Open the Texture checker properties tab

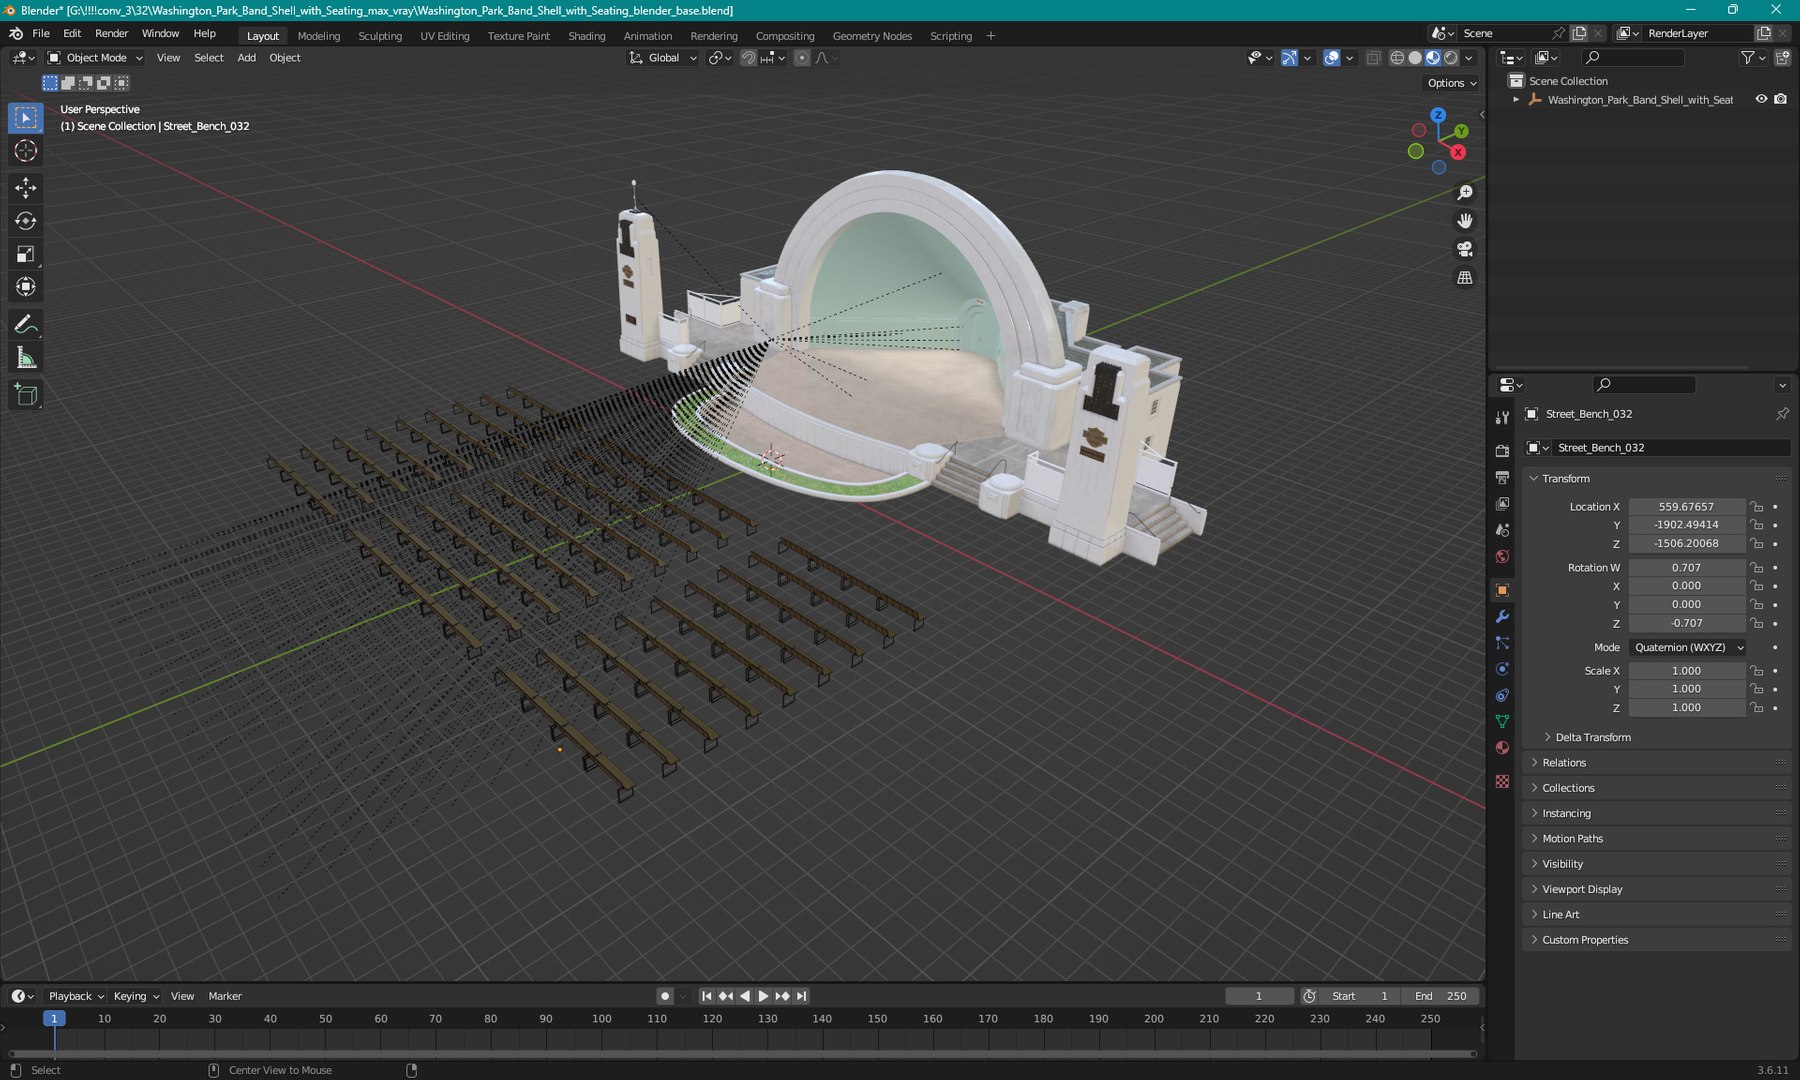tap(1502, 781)
